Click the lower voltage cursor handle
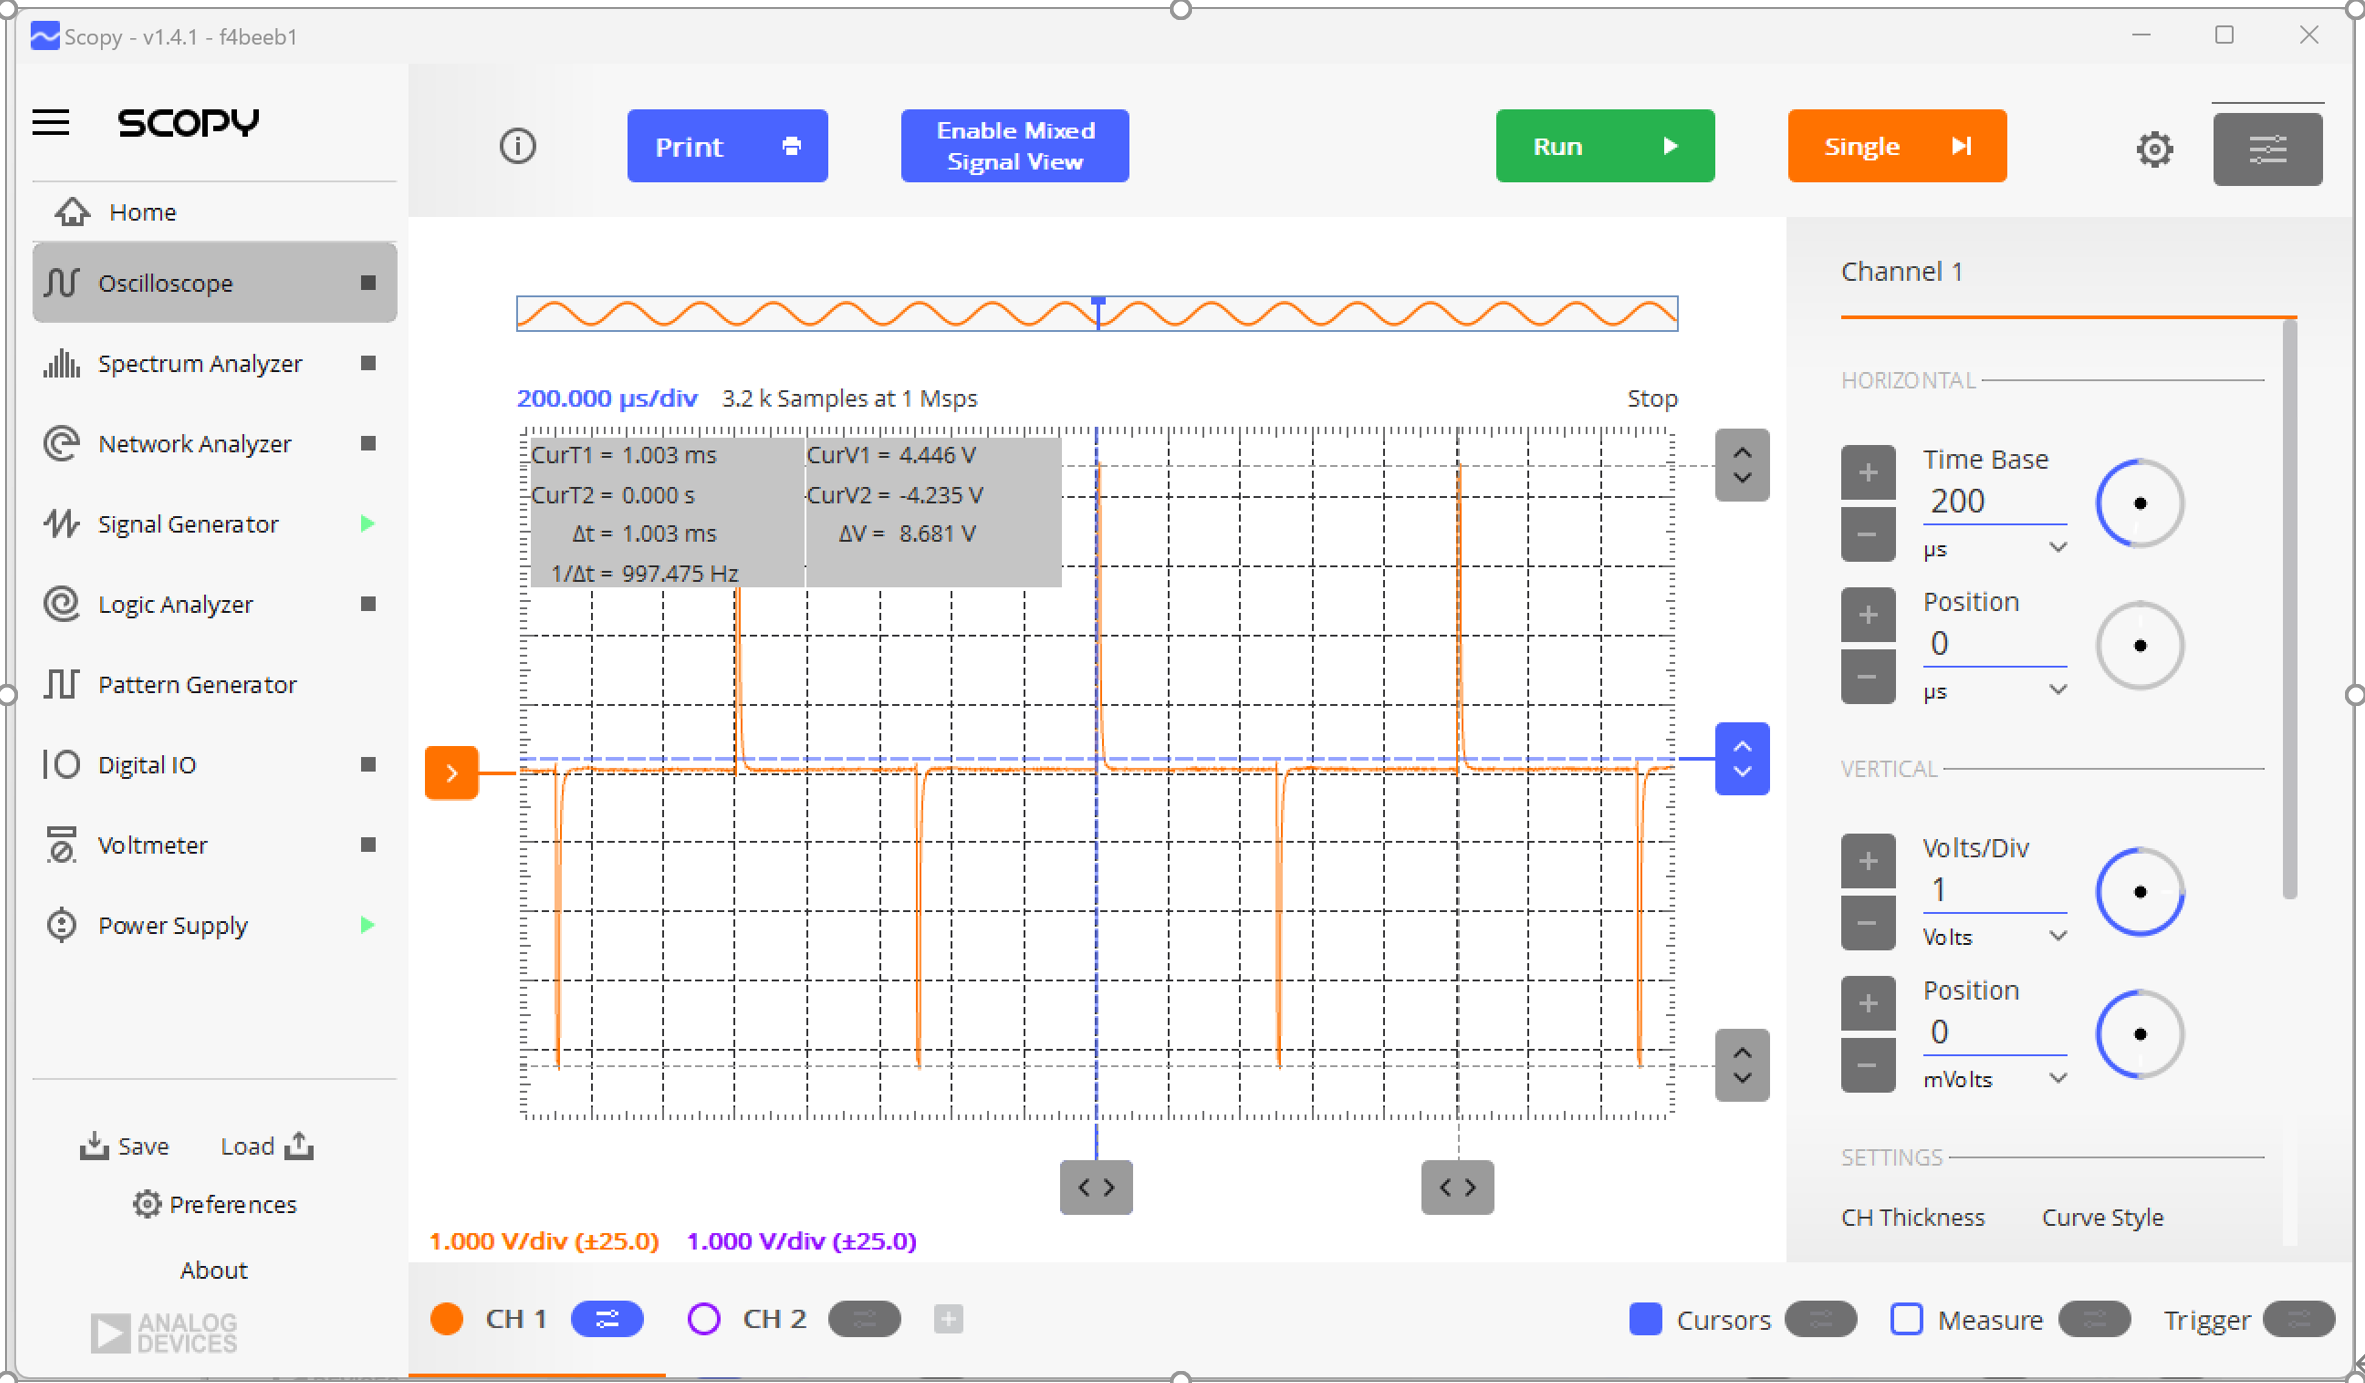 (x=1742, y=1065)
